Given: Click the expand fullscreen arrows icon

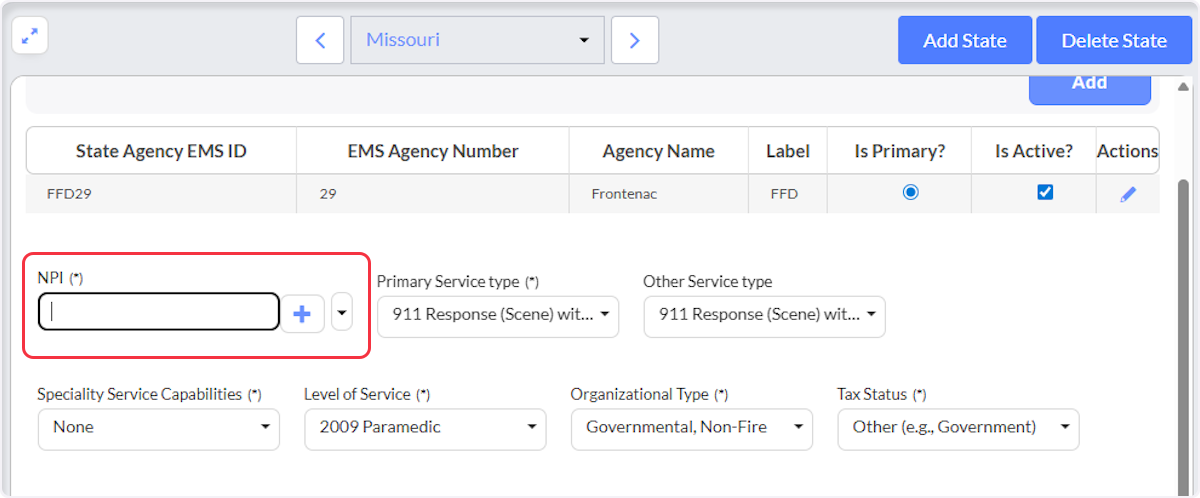Looking at the screenshot, I should point(31,36).
